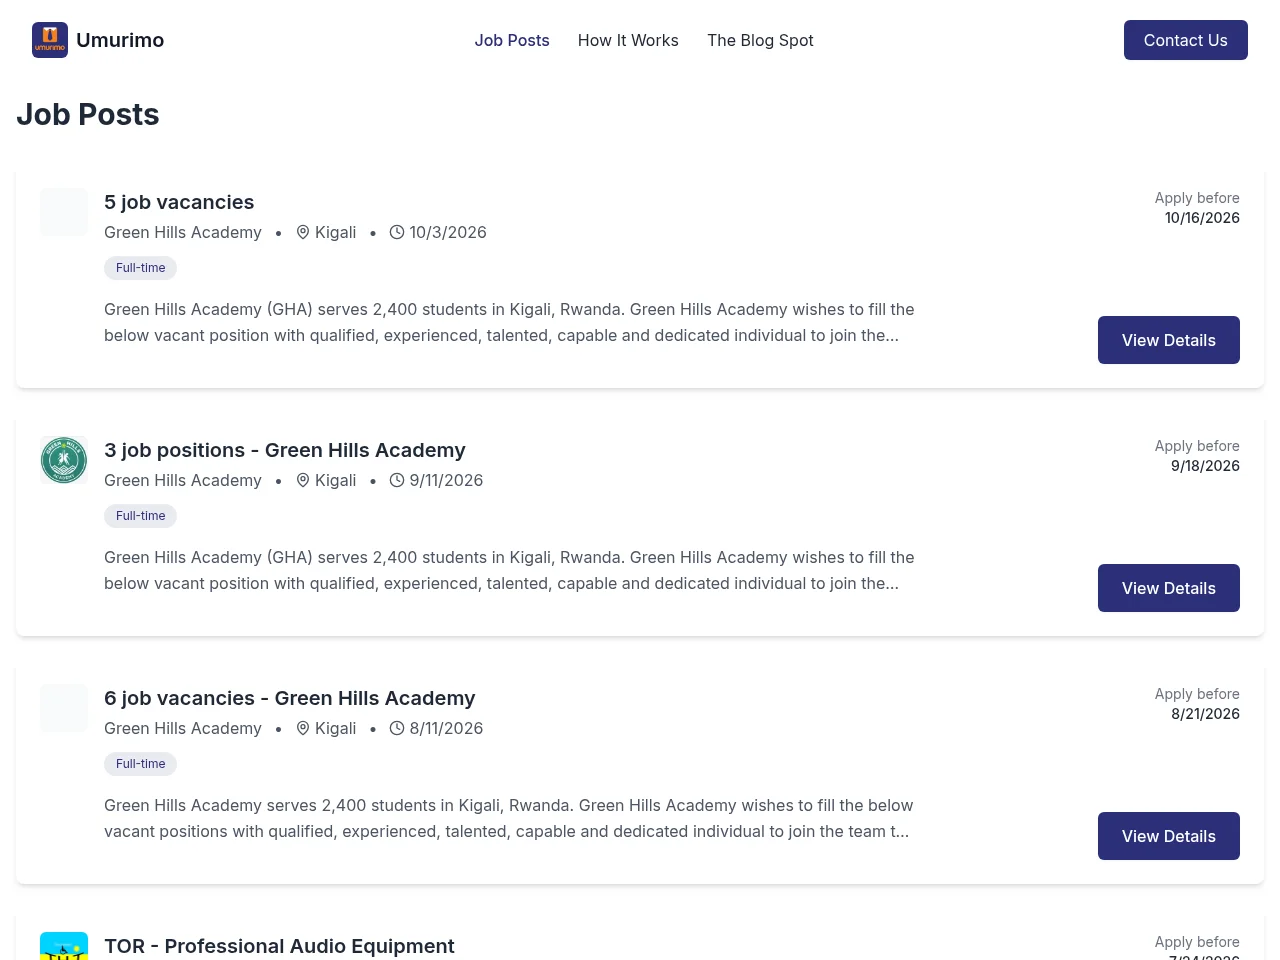Click the location pin in 6 job vacancies post
The width and height of the screenshot is (1280, 960).
tap(303, 728)
